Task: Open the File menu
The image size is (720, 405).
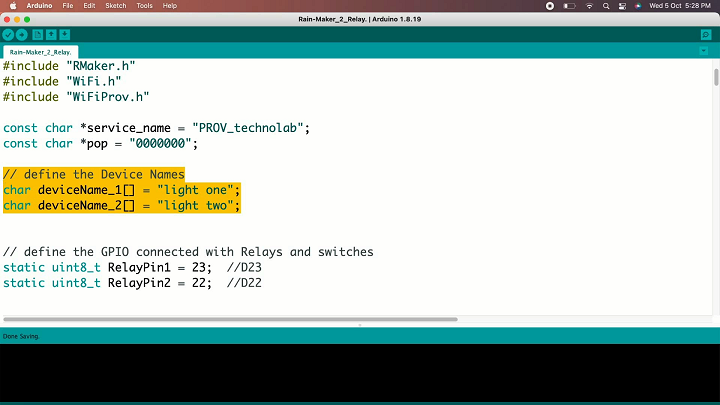Action: coord(68,6)
